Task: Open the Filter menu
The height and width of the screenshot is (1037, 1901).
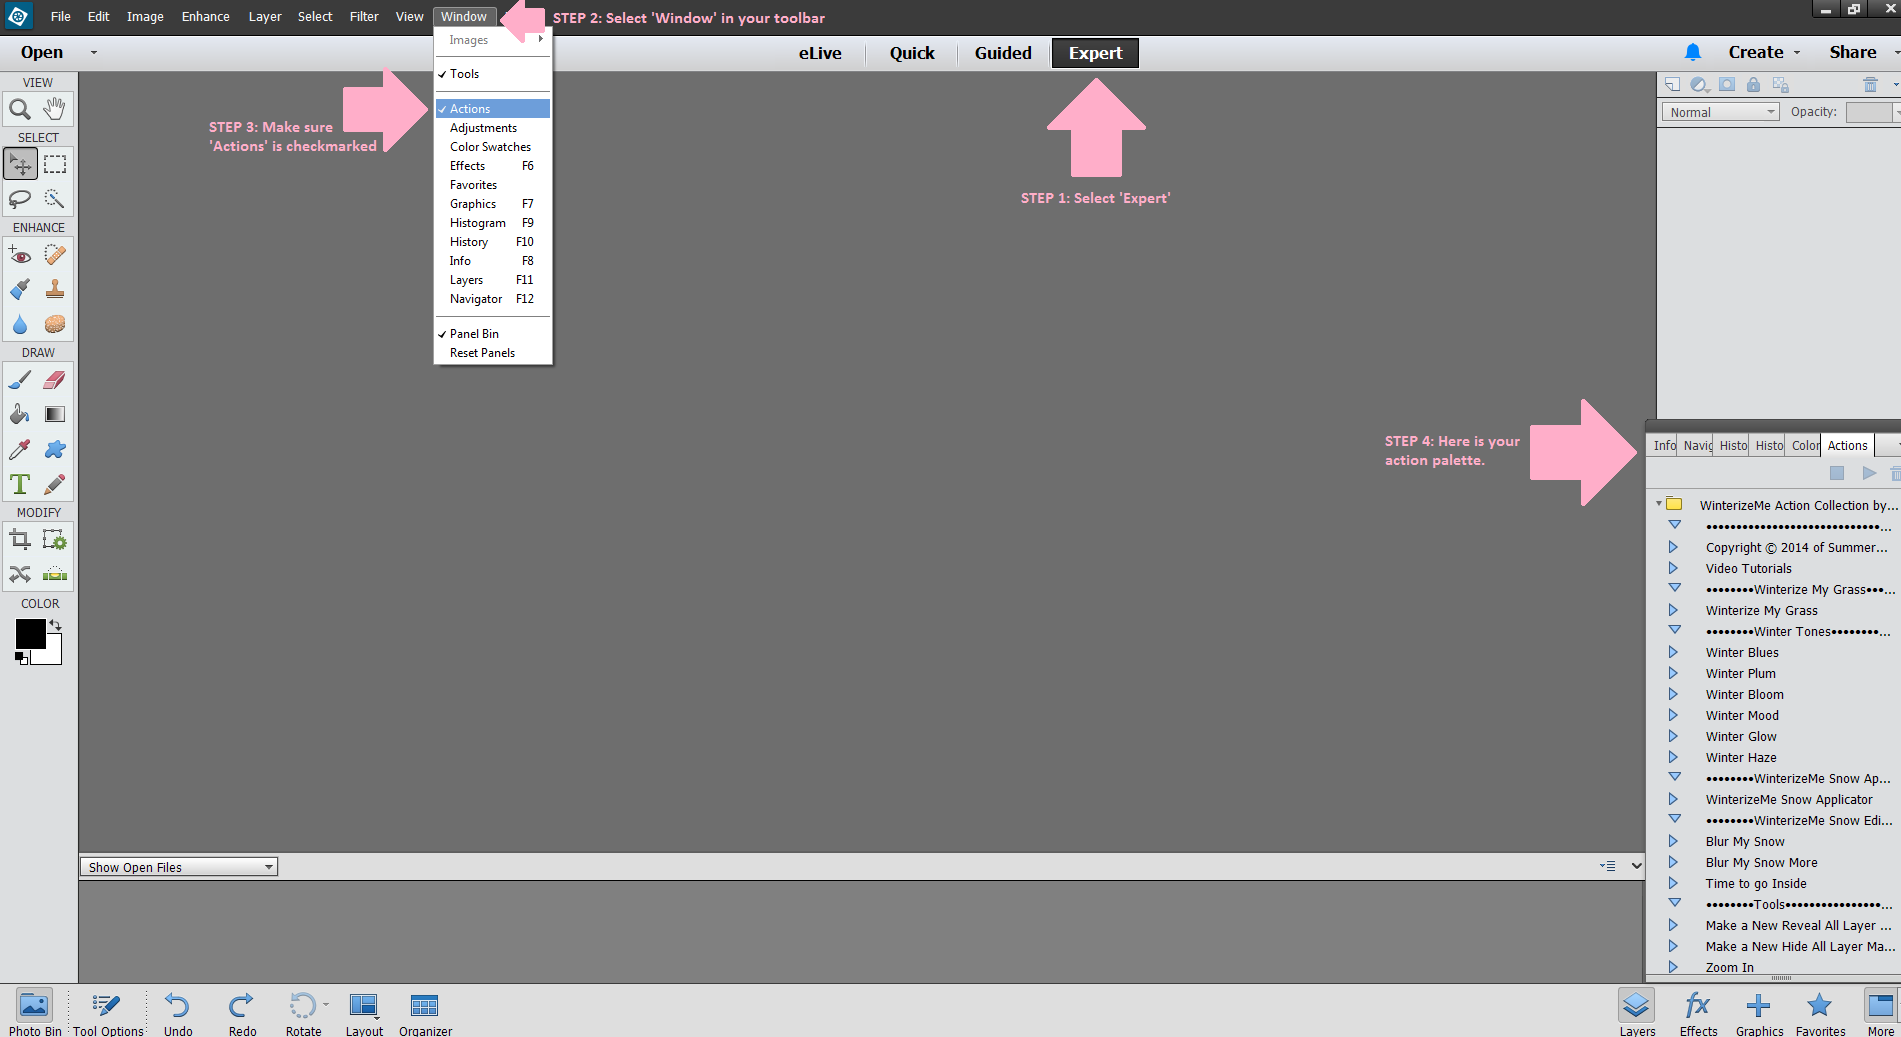Action: [364, 16]
